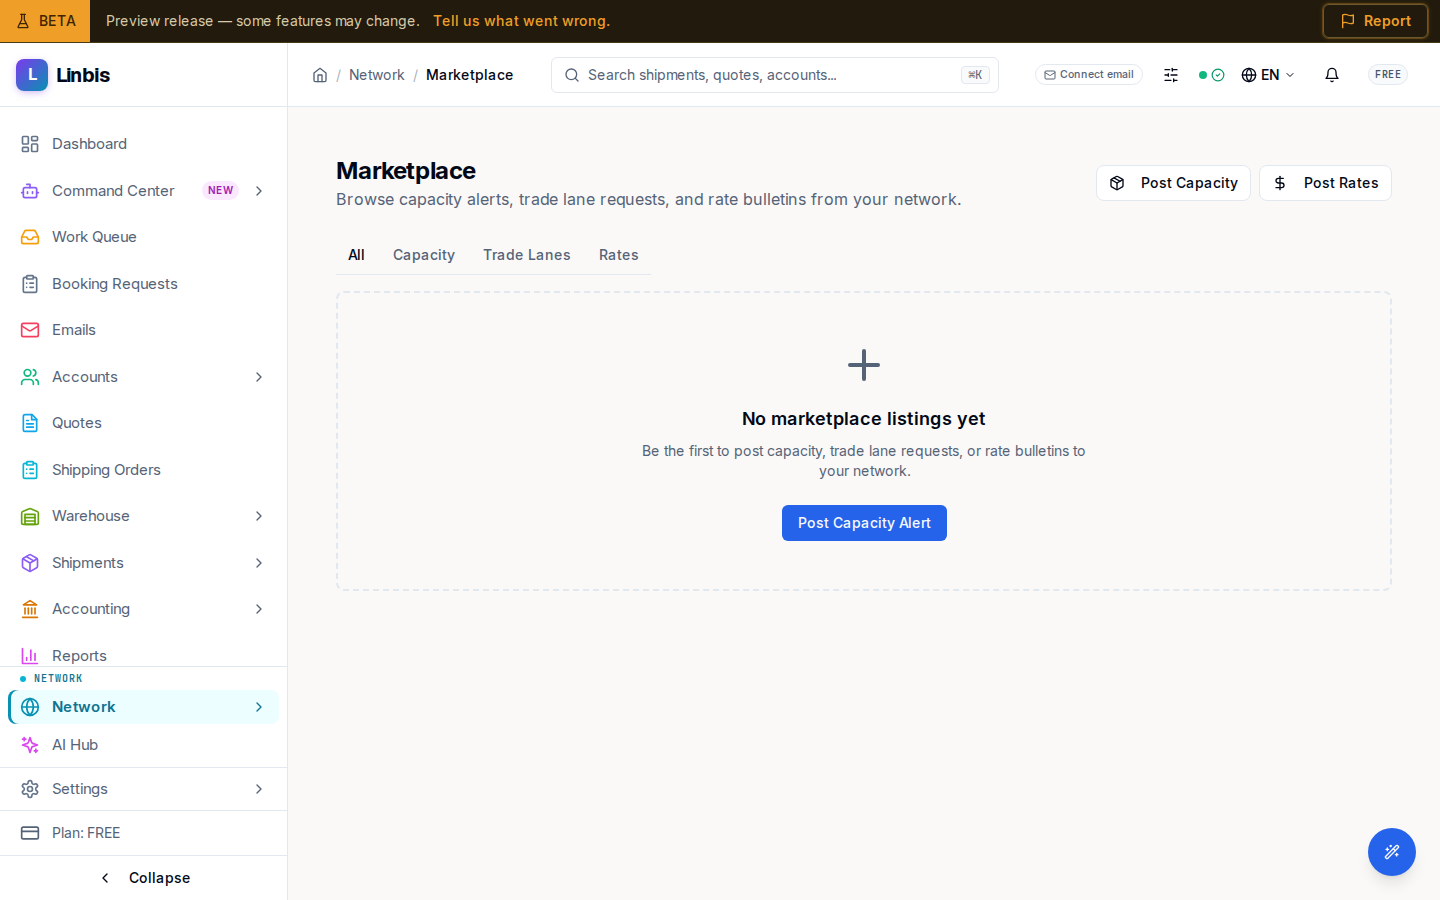The height and width of the screenshot is (900, 1440).
Task: Click the Marketplace breadcrumb text
Action: 470,75
